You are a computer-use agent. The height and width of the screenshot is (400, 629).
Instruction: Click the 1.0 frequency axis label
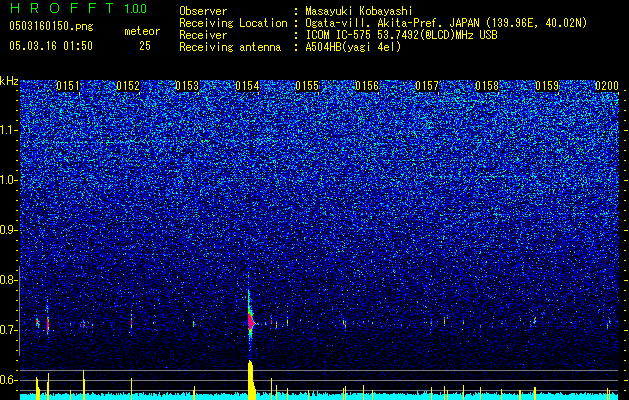(9, 180)
